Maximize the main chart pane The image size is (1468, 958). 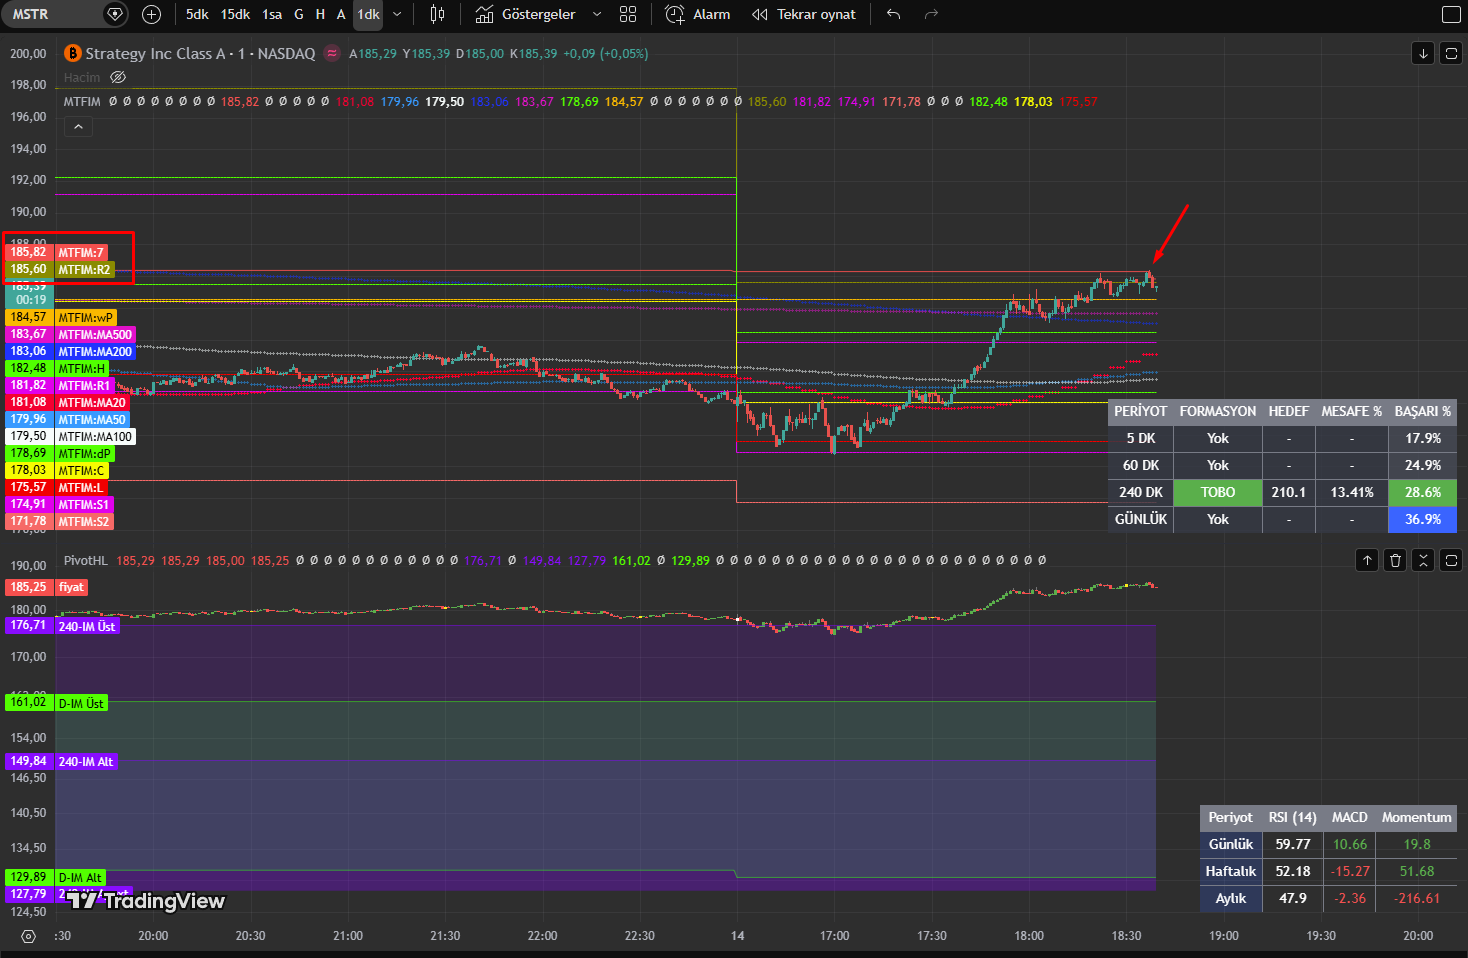tap(1451, 53)
